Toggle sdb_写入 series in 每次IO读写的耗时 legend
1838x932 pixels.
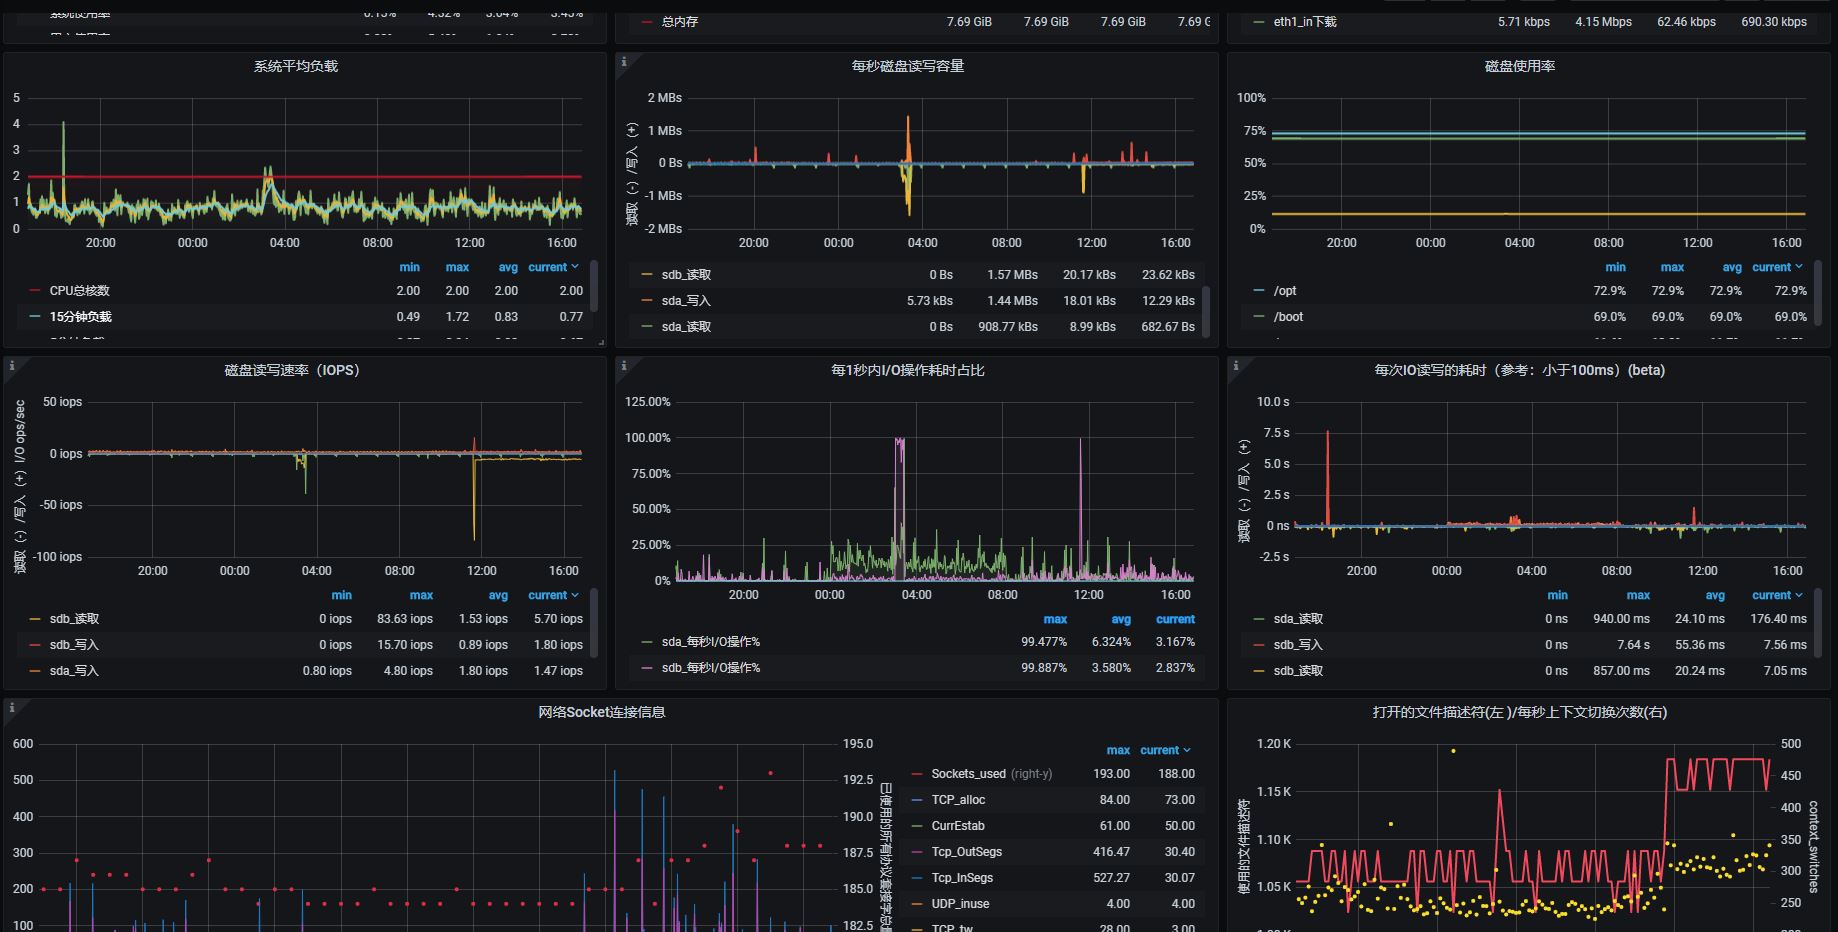click(1298, 645)
